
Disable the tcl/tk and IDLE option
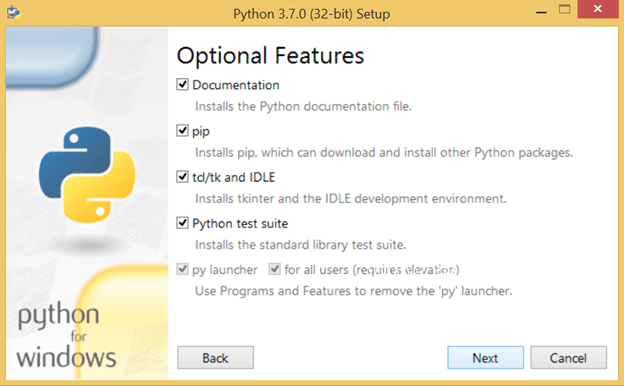coord(182,177)
